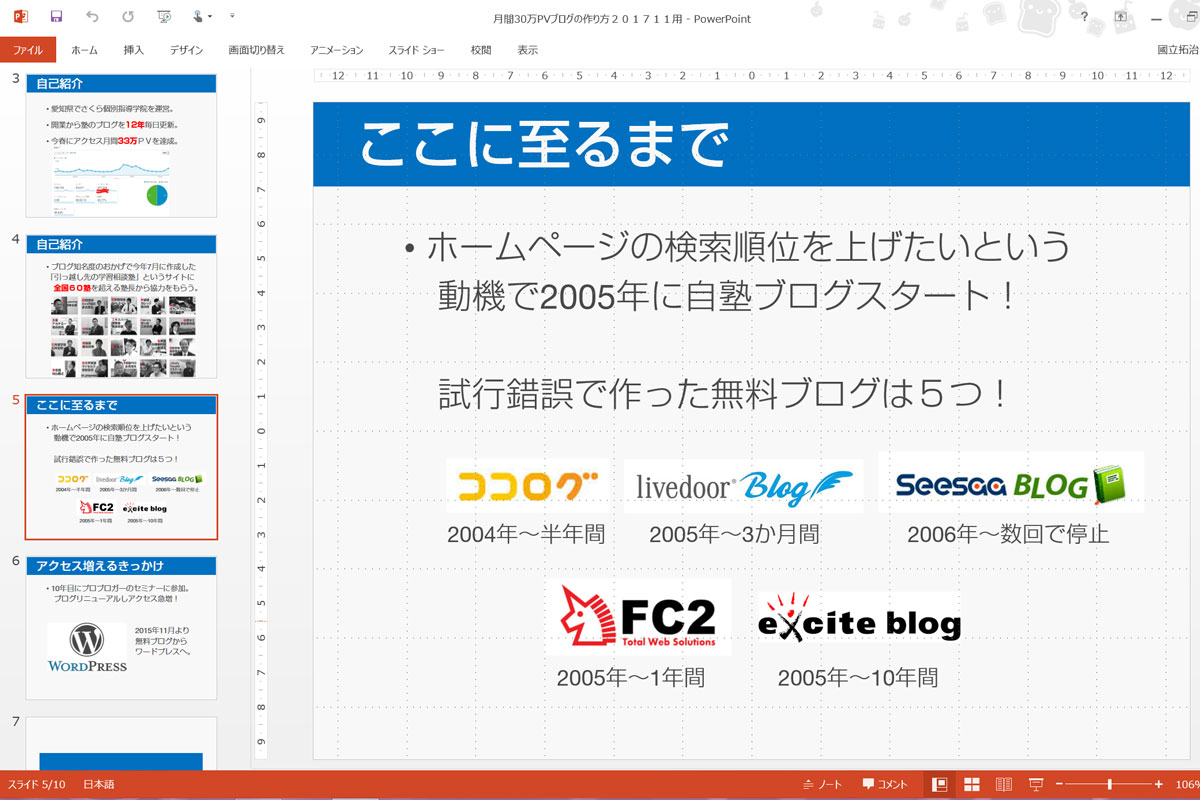Open the コメント comments pane
The image size is (1200, 800).
tap(885, 784)
